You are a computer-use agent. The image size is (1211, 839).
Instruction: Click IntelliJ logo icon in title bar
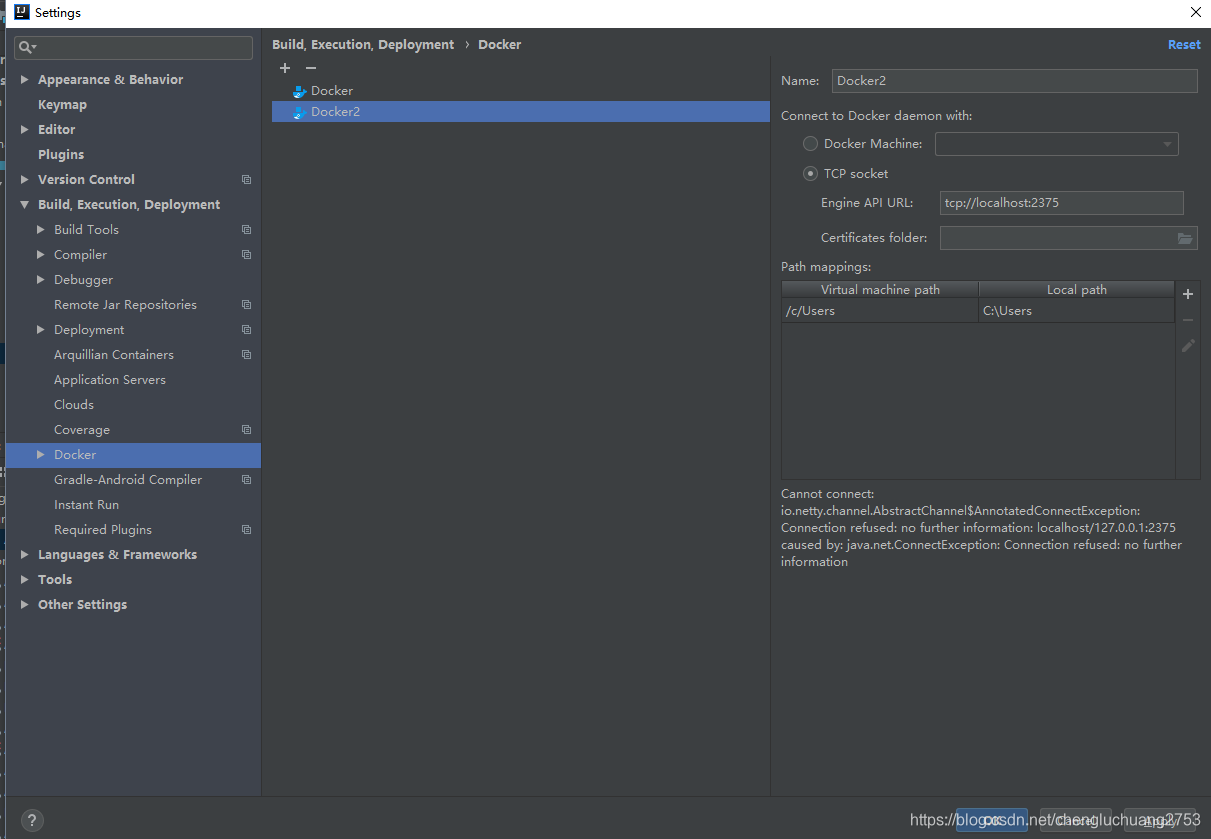coord(21,13)
